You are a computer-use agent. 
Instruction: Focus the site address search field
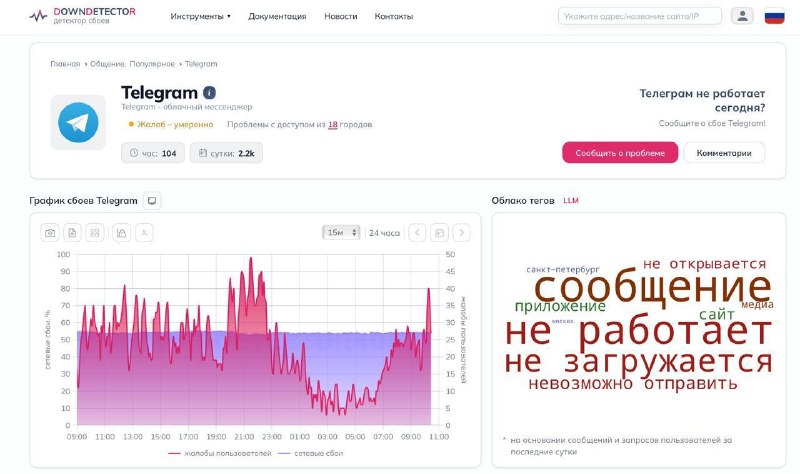640,16
